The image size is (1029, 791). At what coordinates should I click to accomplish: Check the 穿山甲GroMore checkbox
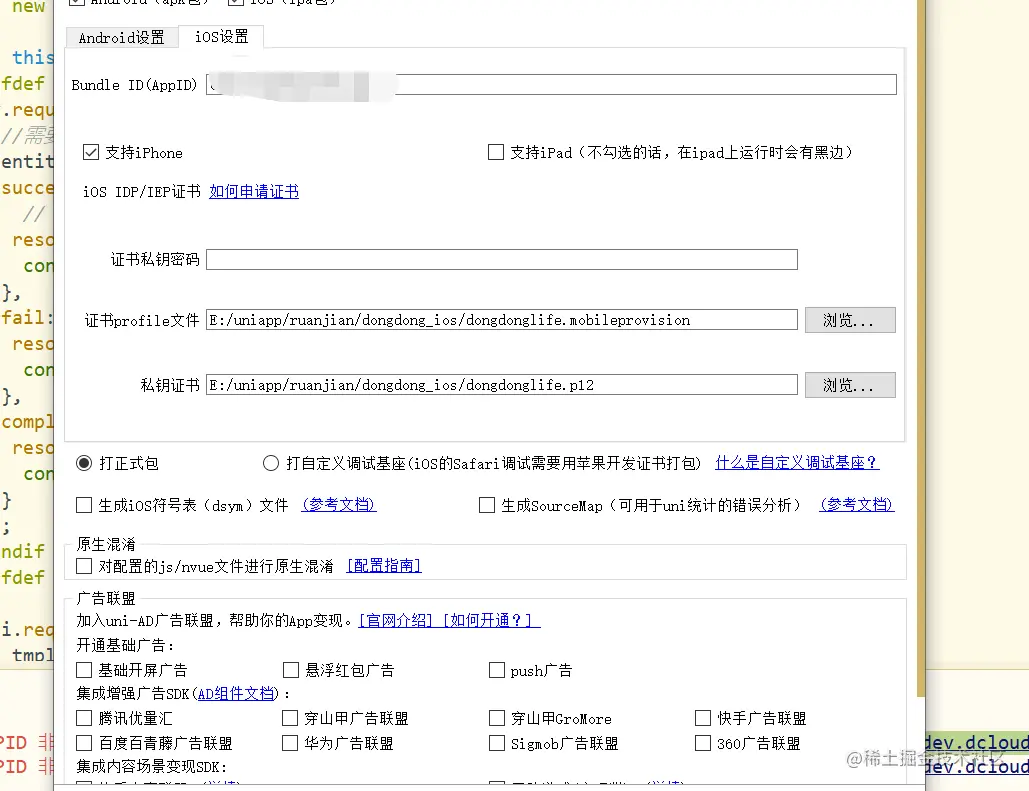(497, 718)
